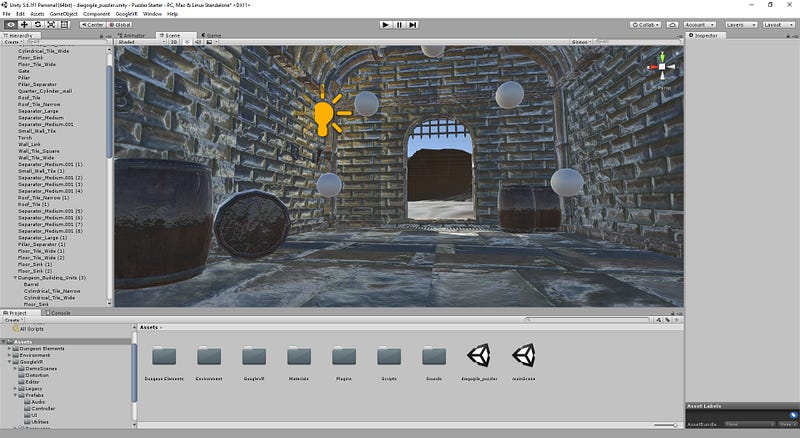Viewport: 800px width, 438px height.
Task: Select the Scale tool
Action: click(51, 24)
